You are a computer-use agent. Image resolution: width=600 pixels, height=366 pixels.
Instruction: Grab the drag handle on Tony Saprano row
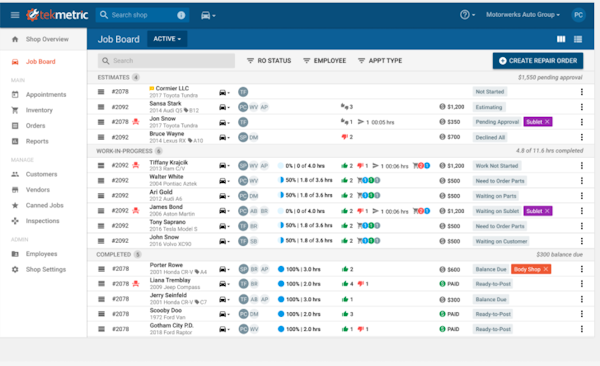tap(101, 226)
